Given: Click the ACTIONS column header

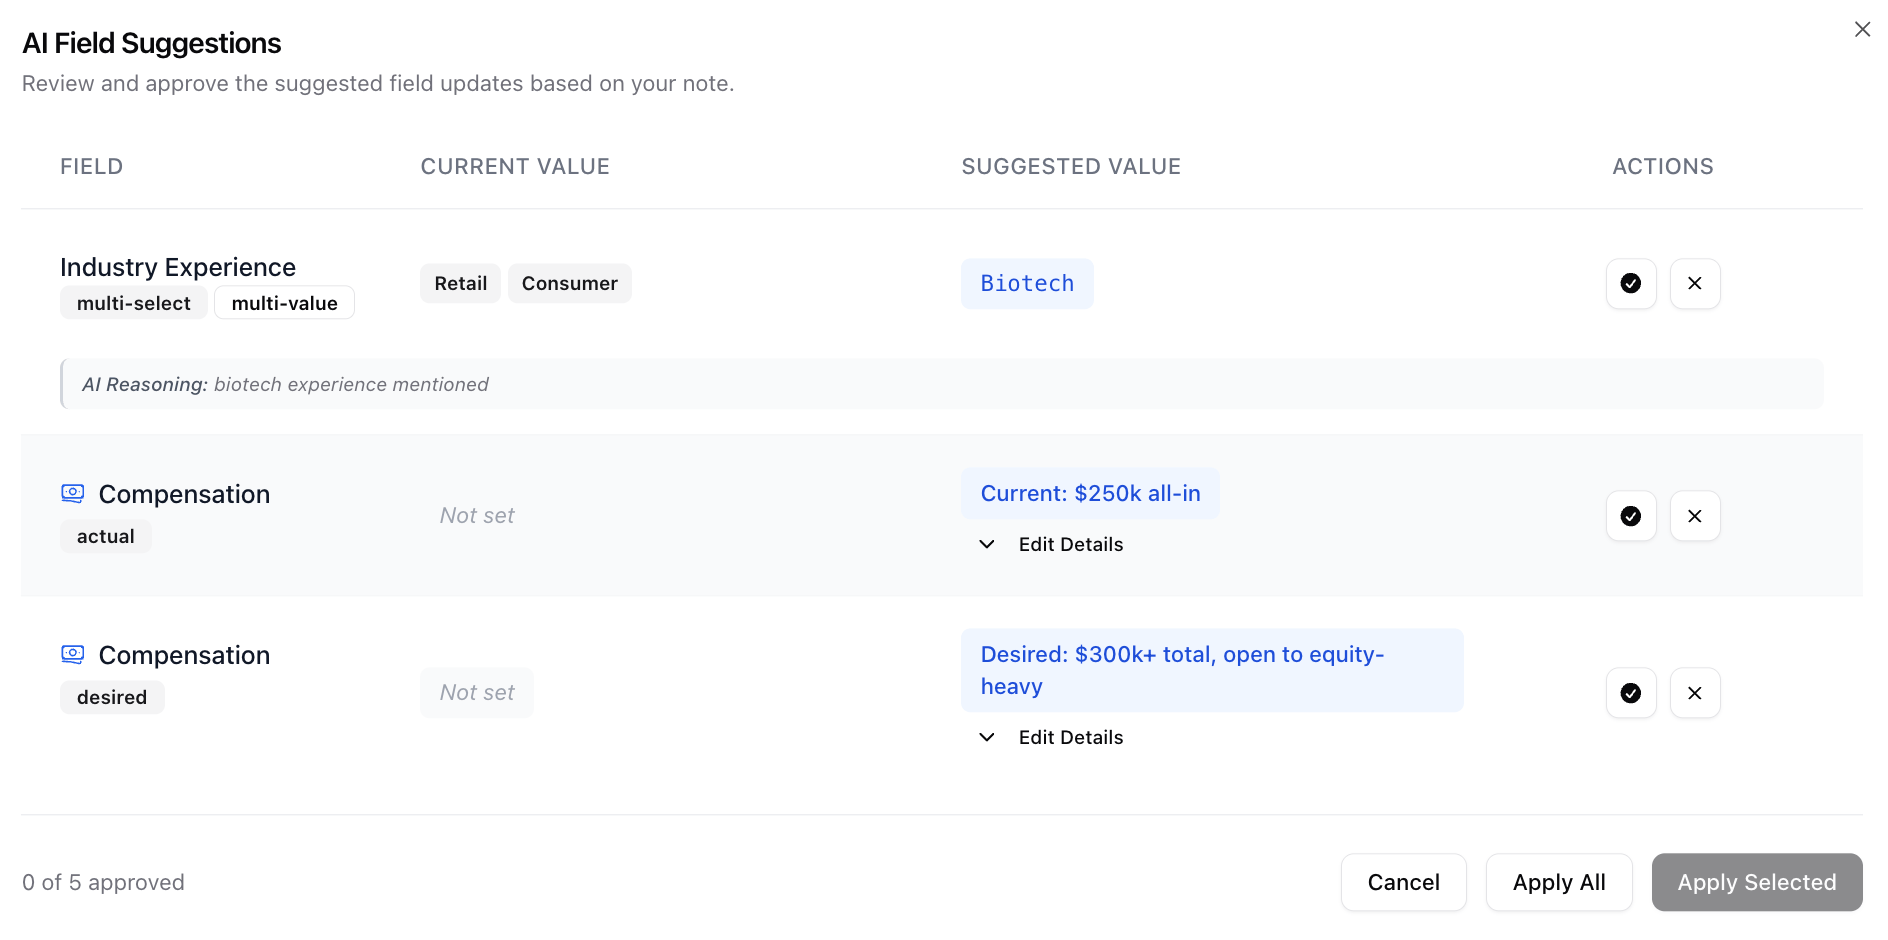Looking at the screenshot, I should tap(1663, 167).
